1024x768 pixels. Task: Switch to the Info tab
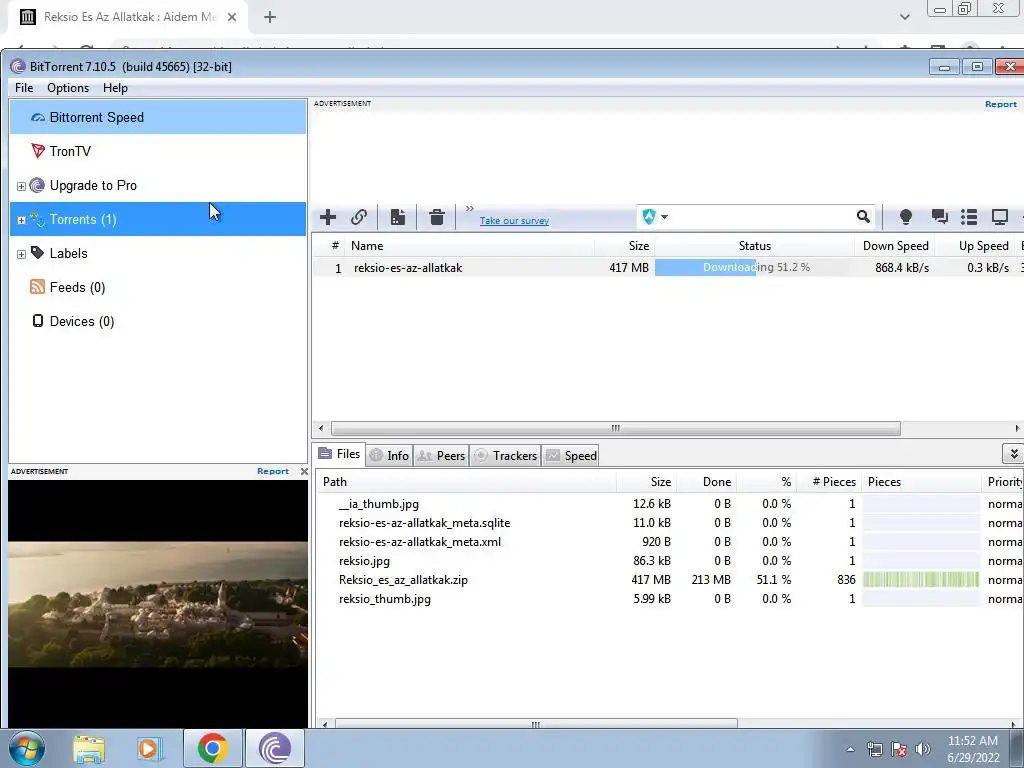[389, 456]
